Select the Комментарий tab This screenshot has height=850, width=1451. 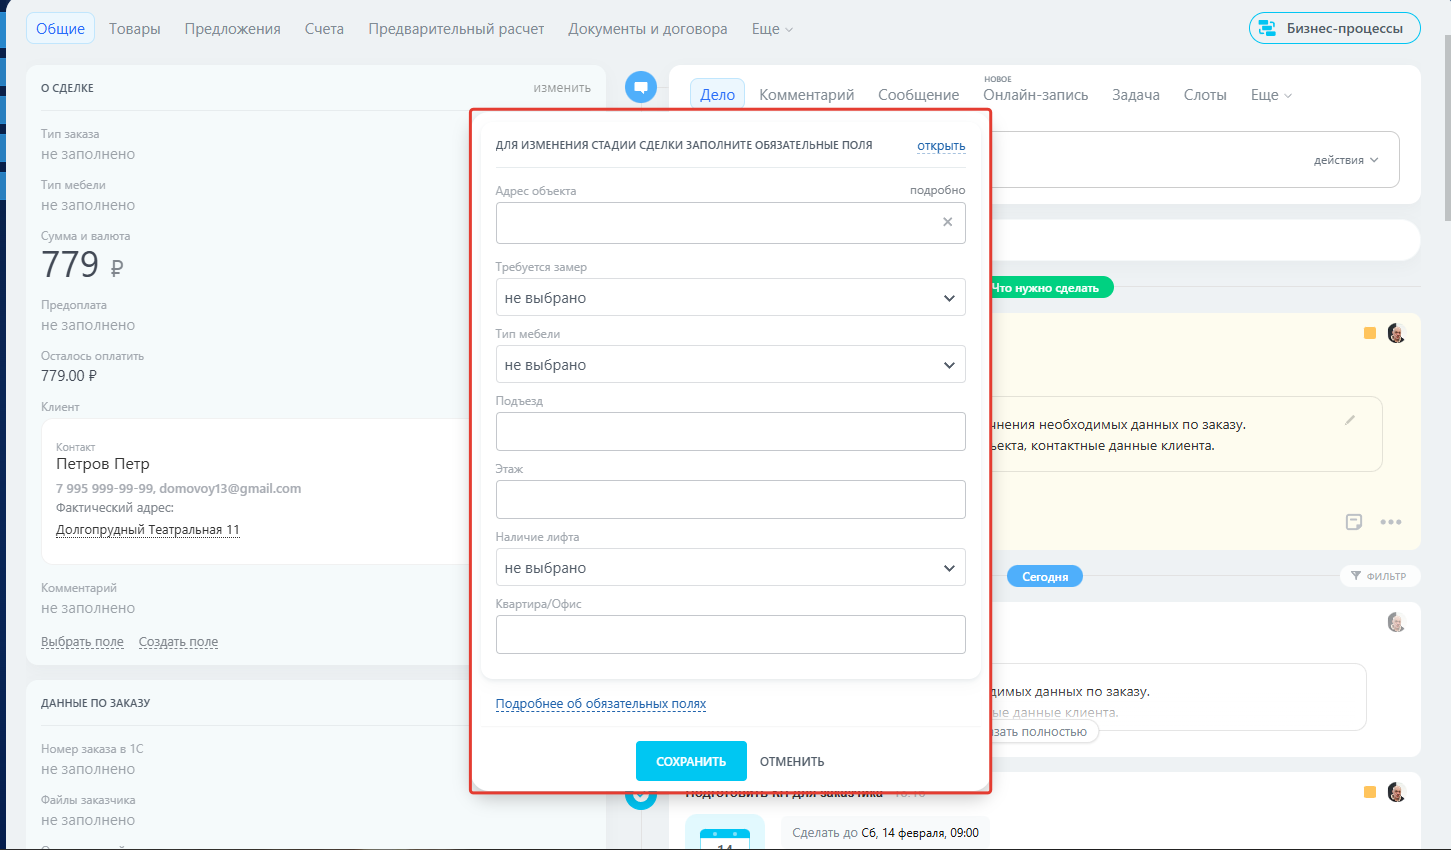[806, 95]
